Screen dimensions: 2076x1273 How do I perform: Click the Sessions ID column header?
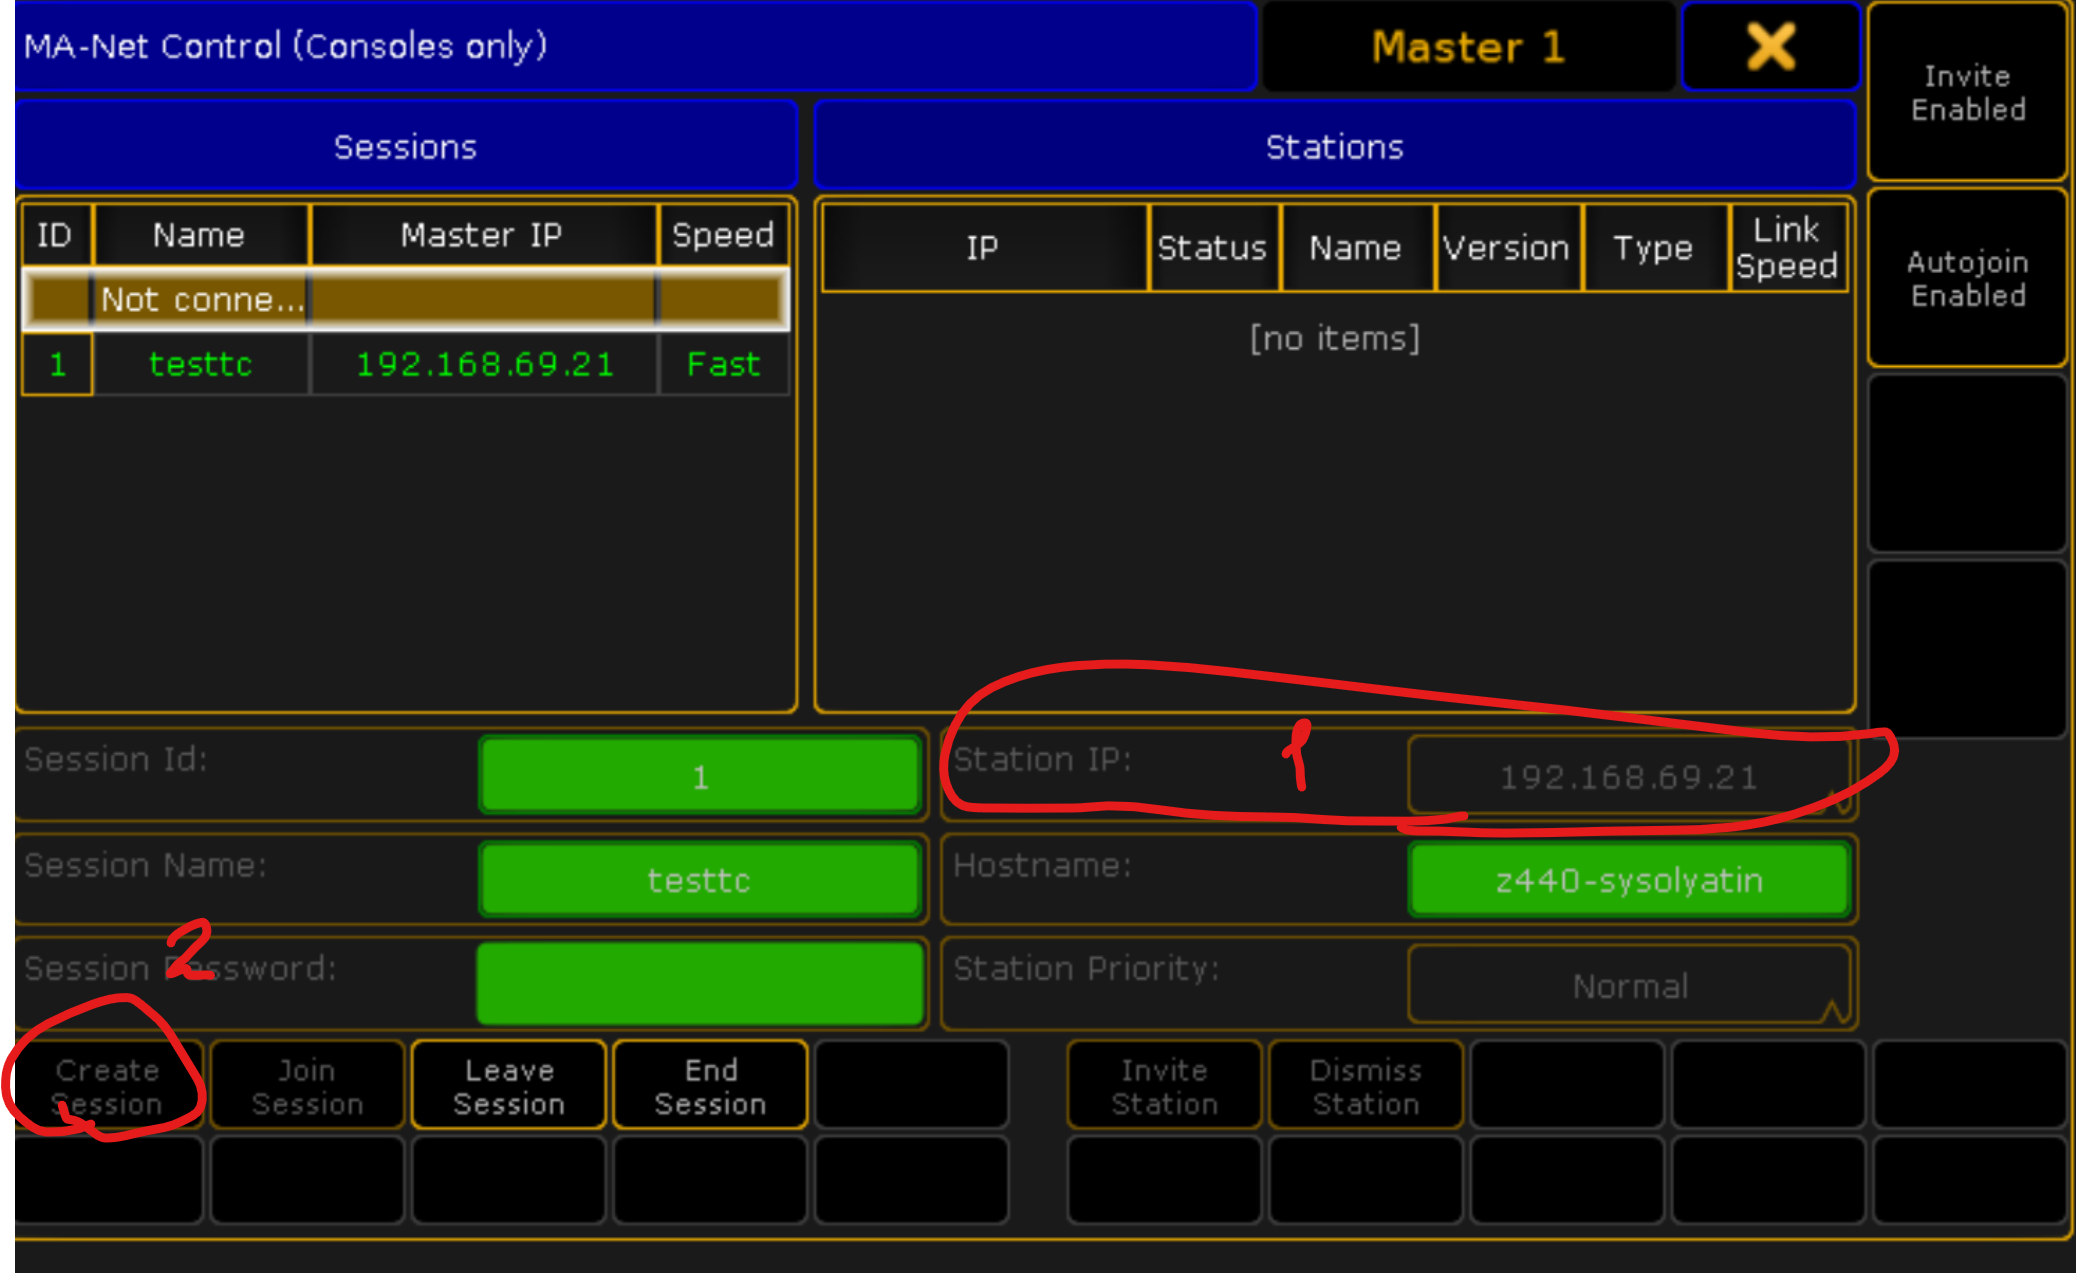point(57,235)
